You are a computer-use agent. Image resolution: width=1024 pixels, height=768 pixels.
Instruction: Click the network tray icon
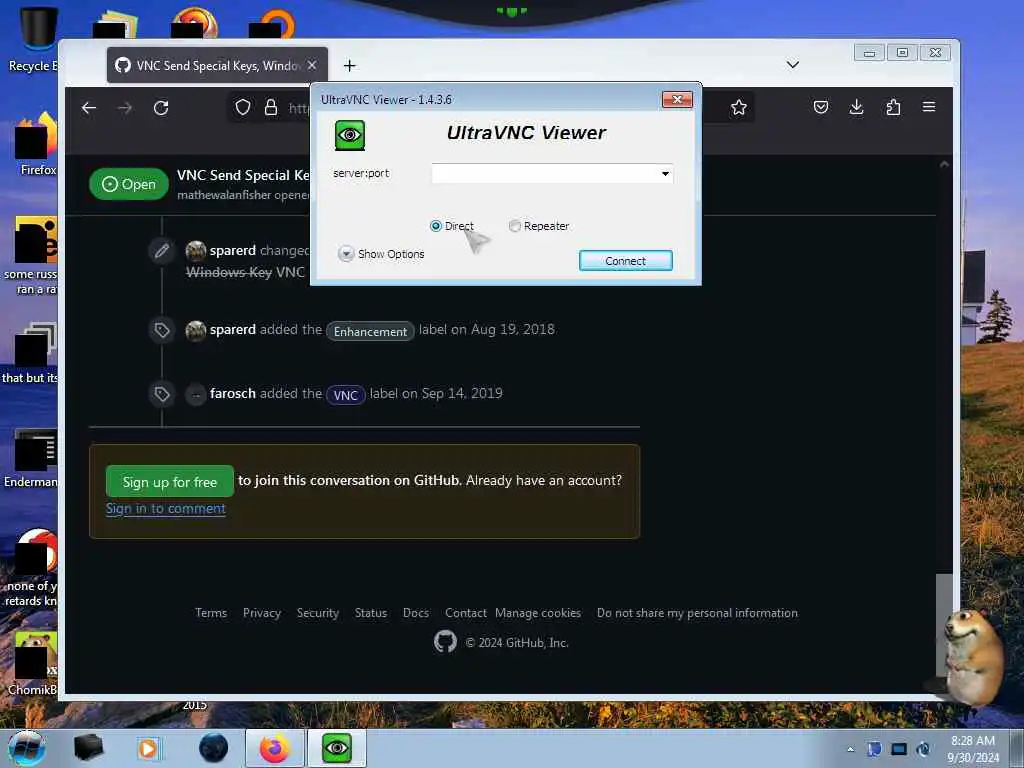(x=899, y=749)
